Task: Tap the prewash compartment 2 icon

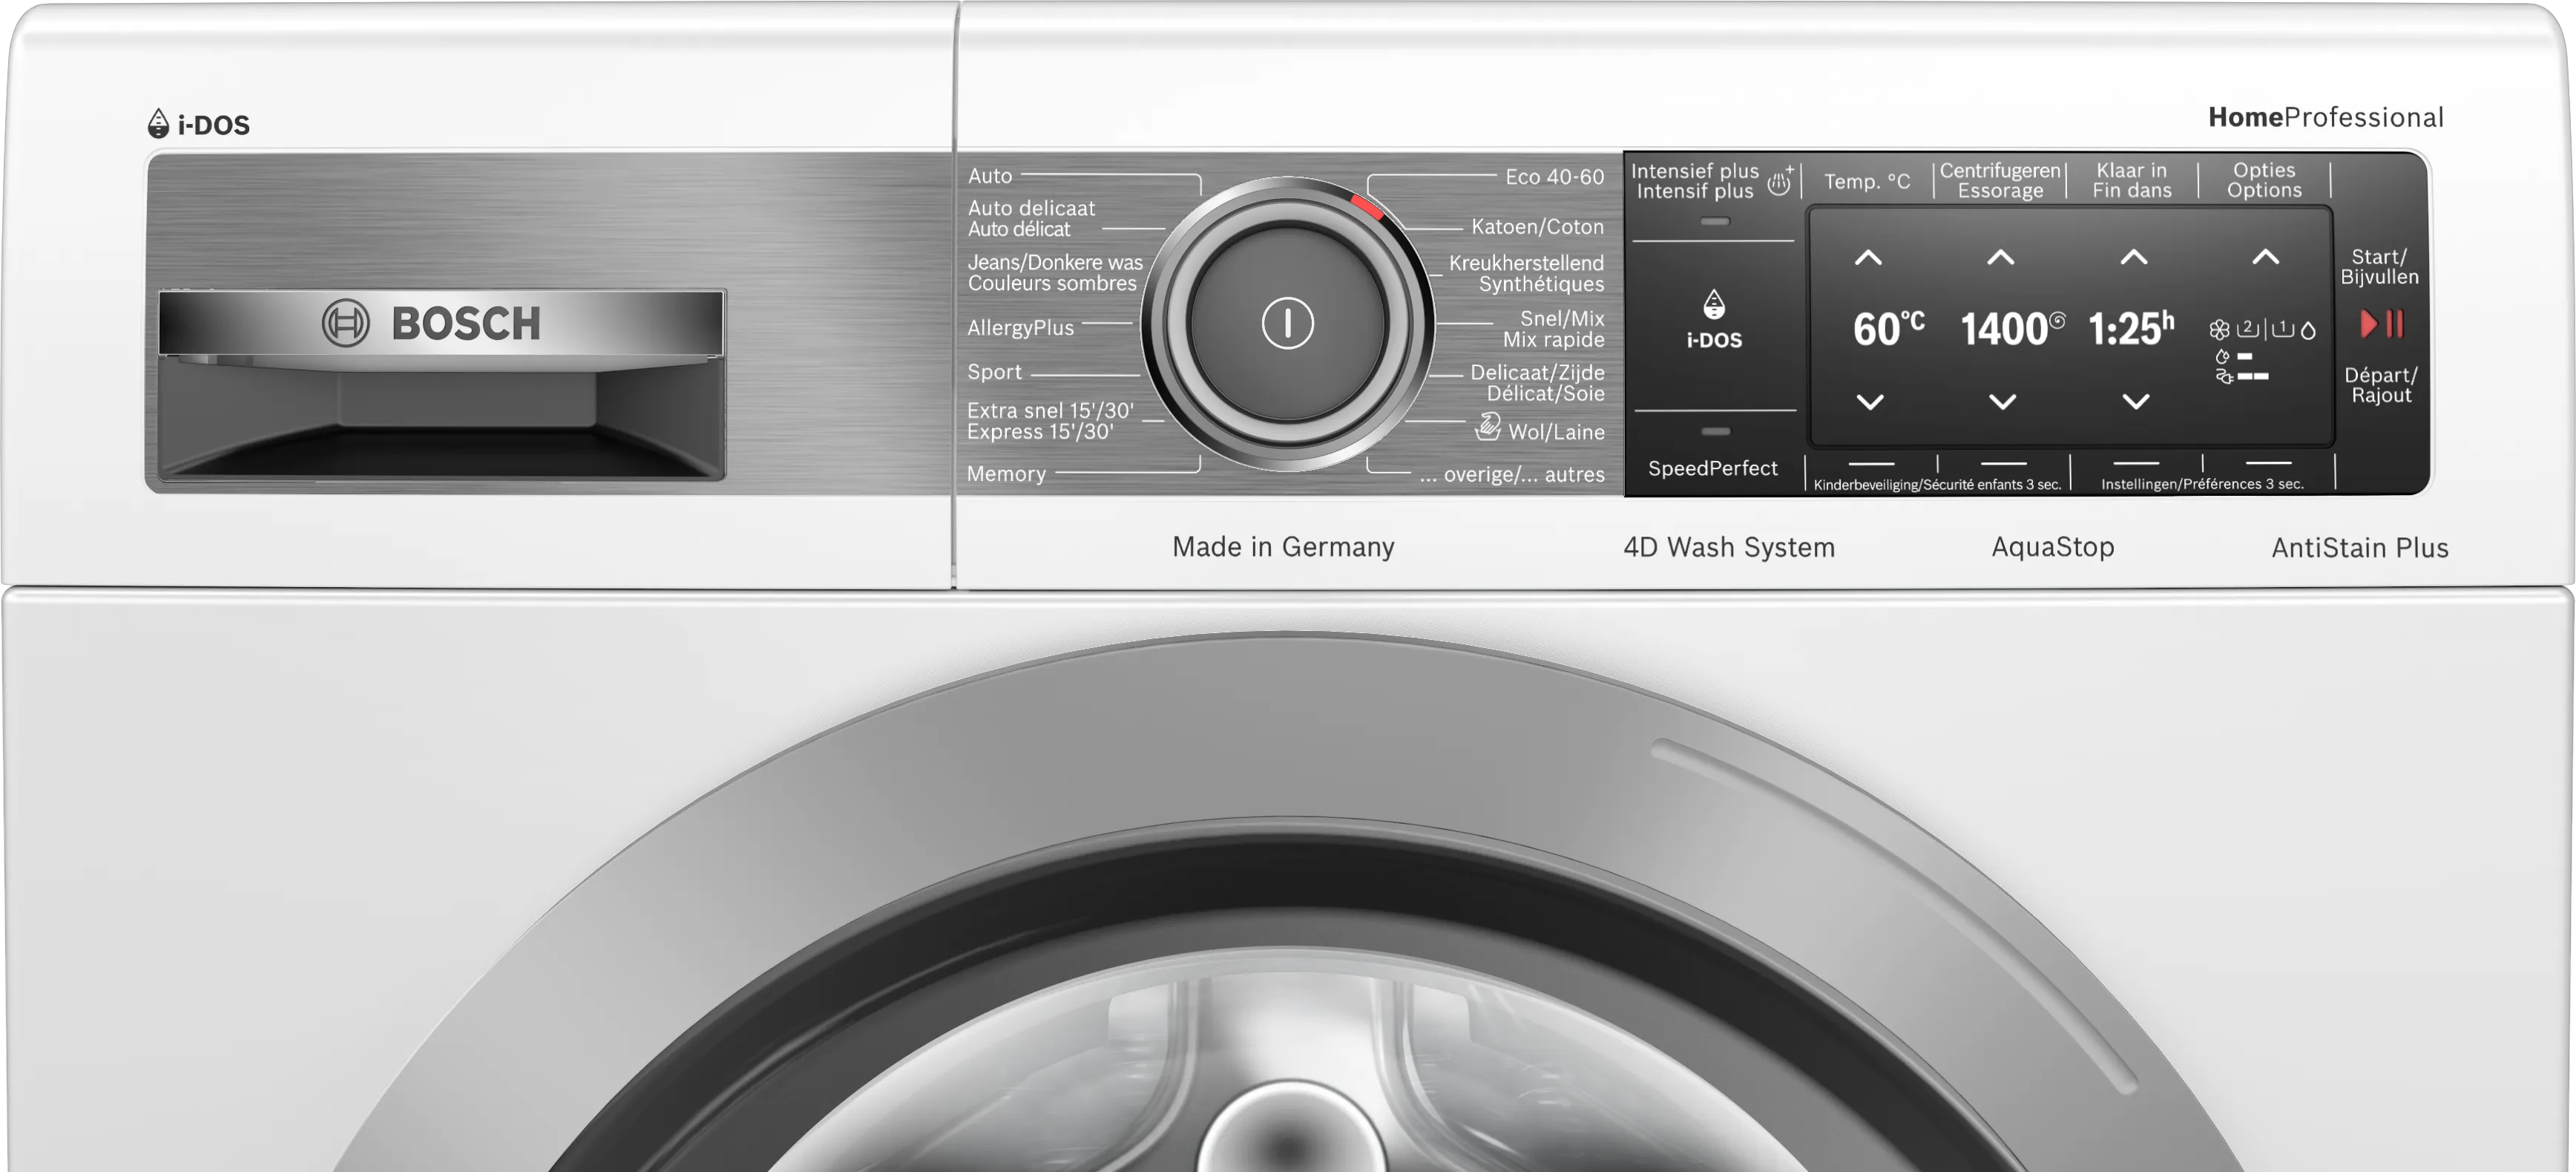Action: point(2248,328)
